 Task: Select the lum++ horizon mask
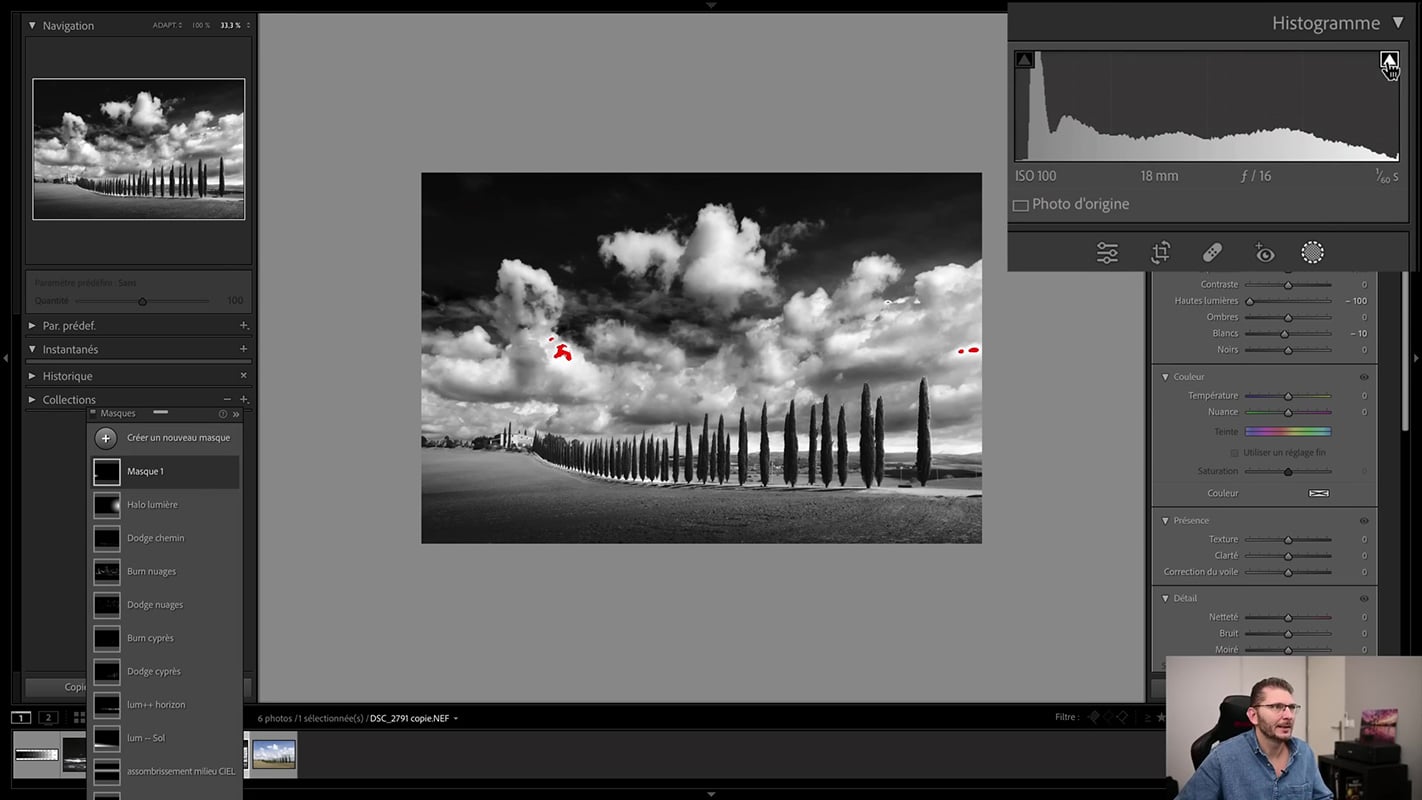(x=165, y=705)
